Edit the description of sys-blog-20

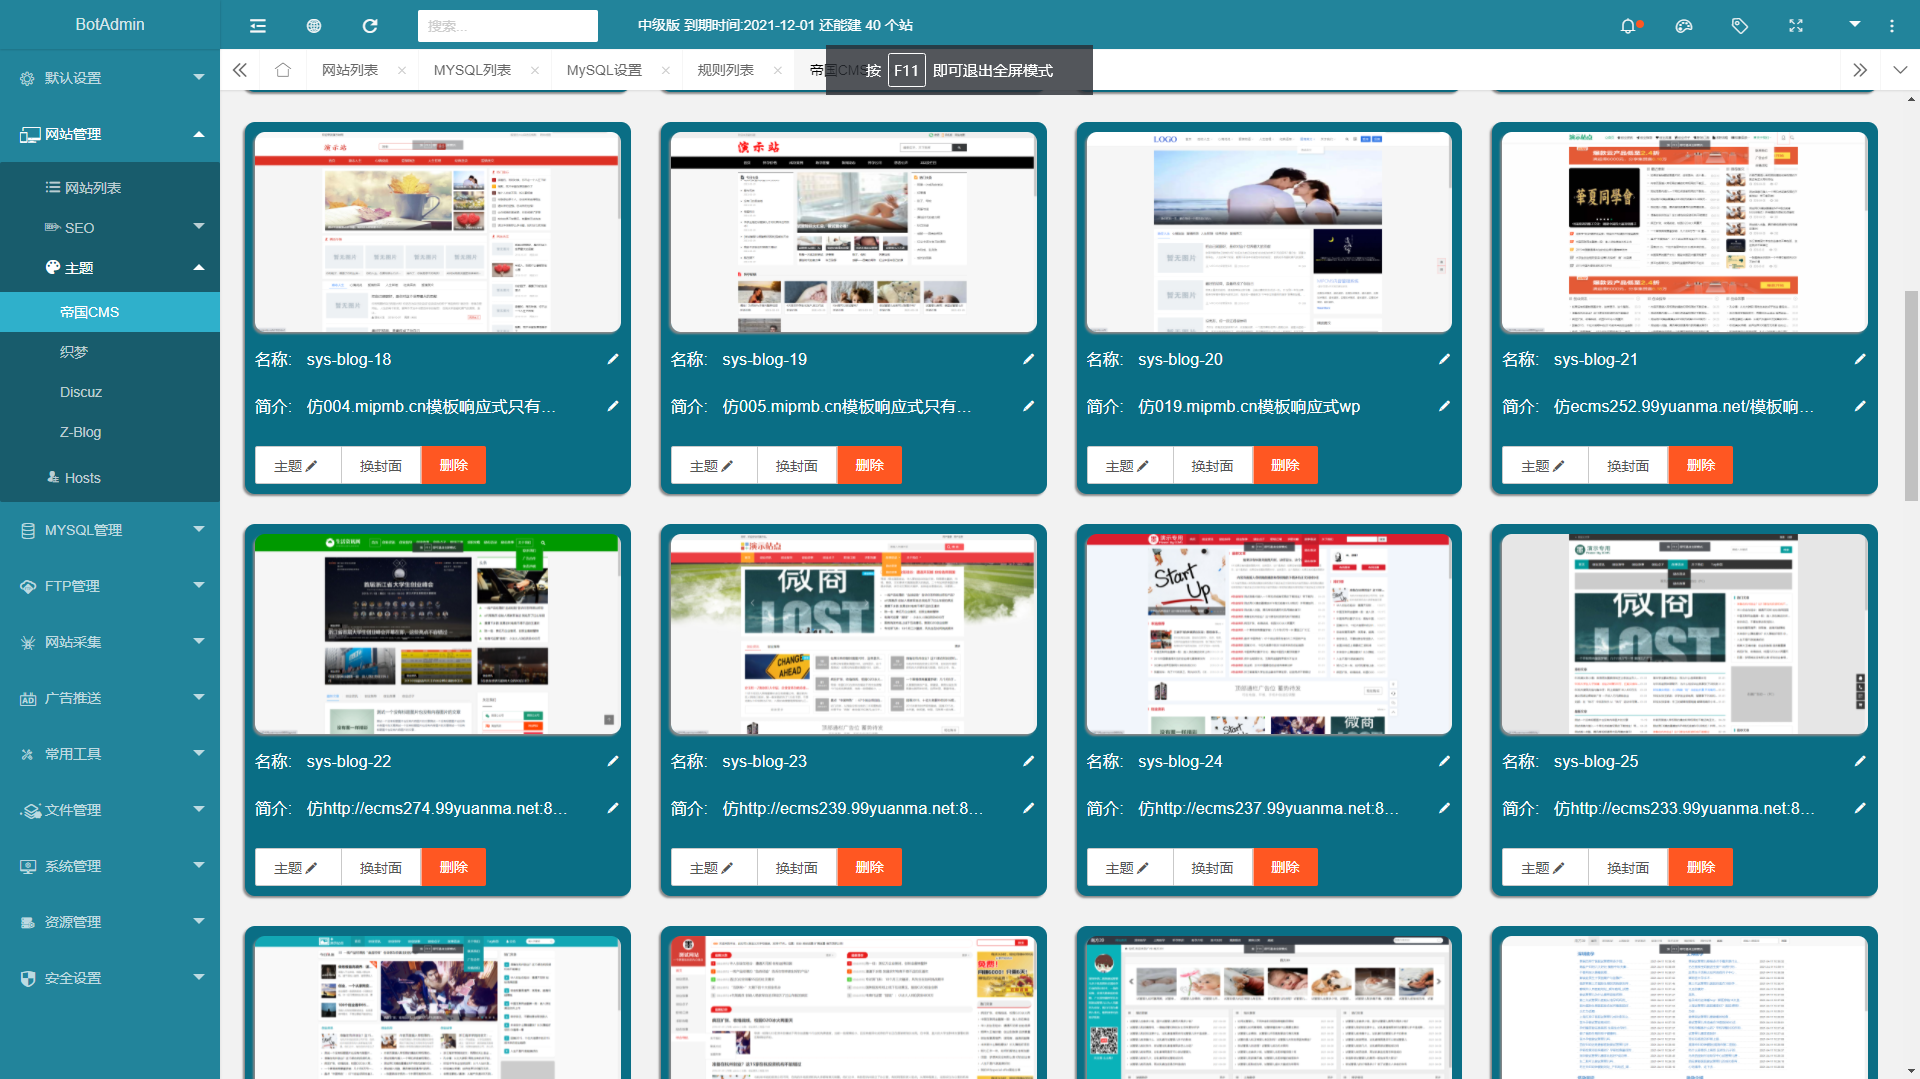pyautogui.click(x=1444, y=406)
